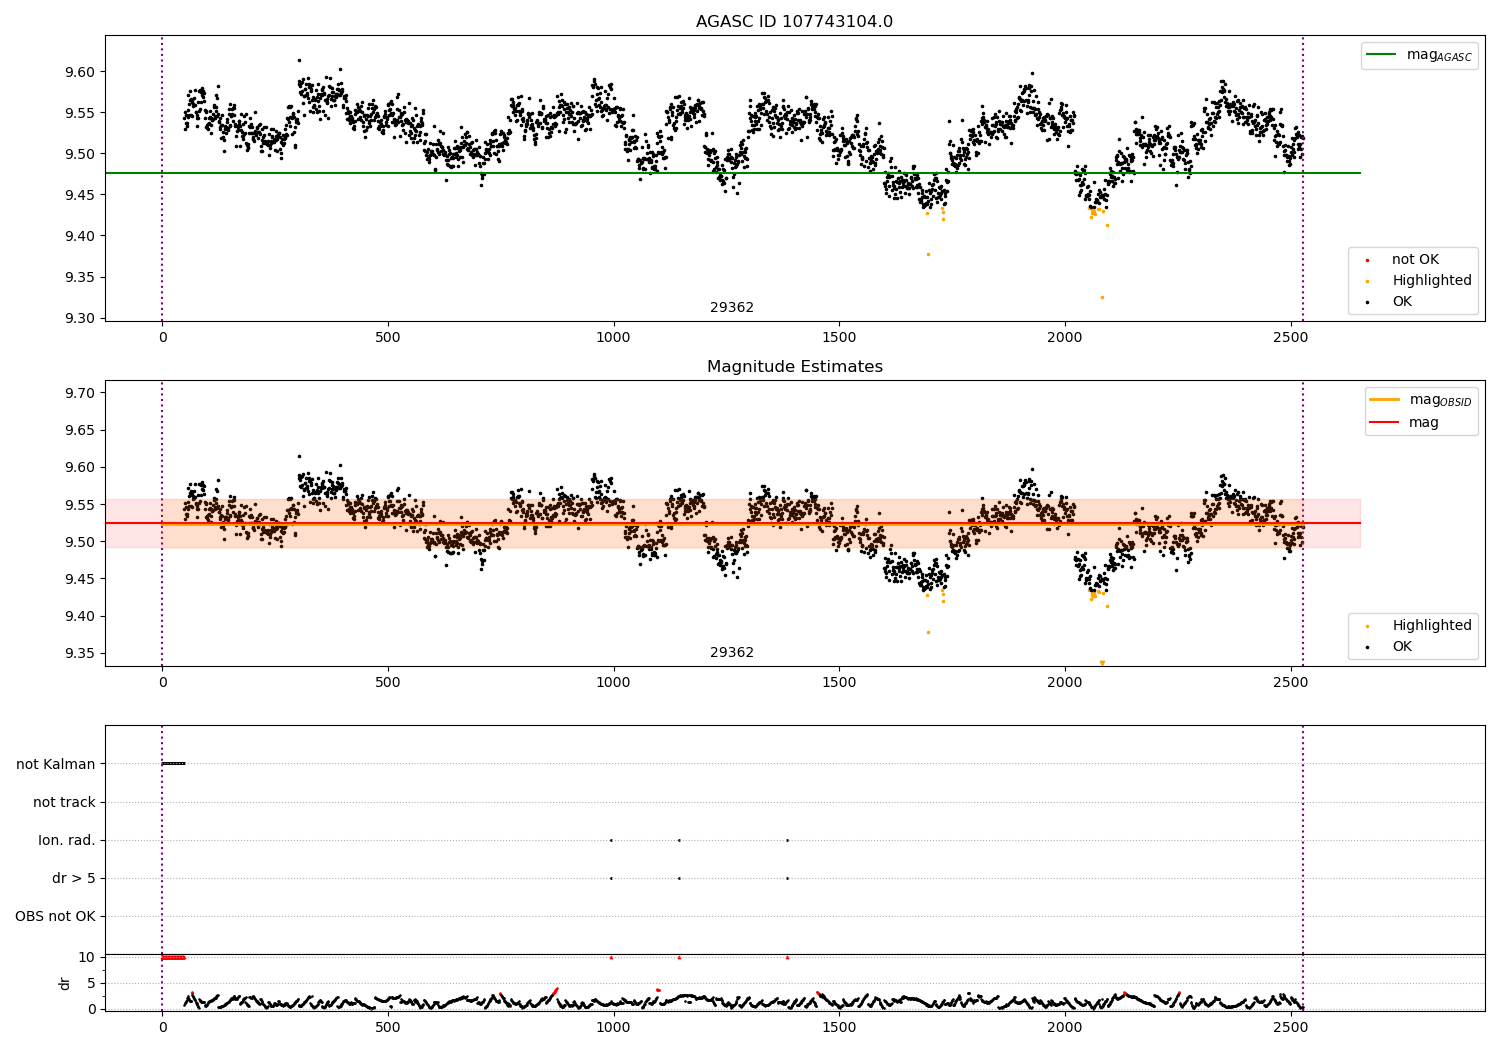Viewport: 1500px width, 1050px height.
Task: Click the '500' x-tick under the top plot
Action: tap(388, 338)
